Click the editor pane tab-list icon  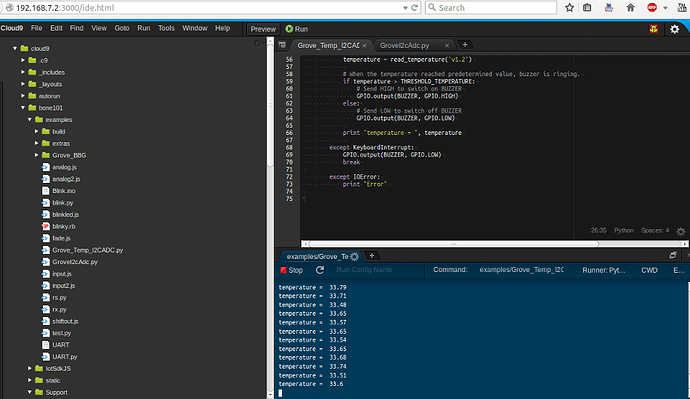pyautogui.click(x=282, y=45)
